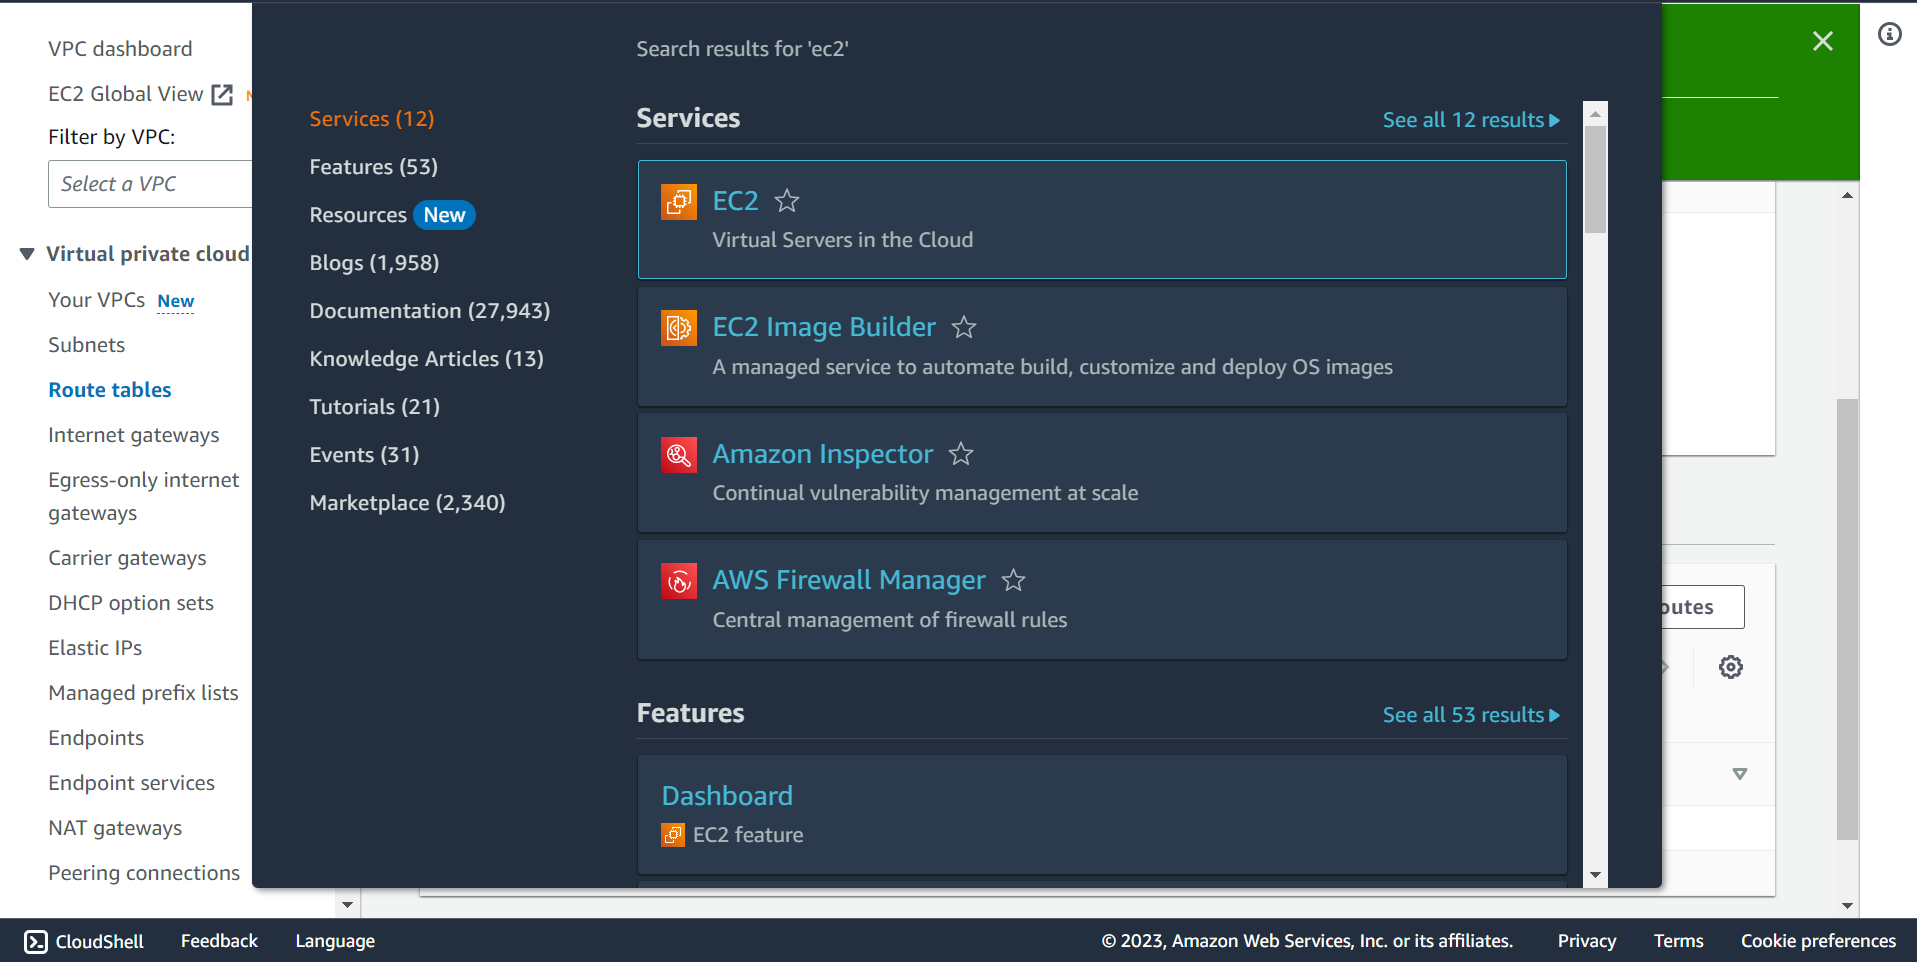This screenshot has height=962, width=1917.
Task: Open Carrier gateways in sidebar
Action: click(128, 558)
